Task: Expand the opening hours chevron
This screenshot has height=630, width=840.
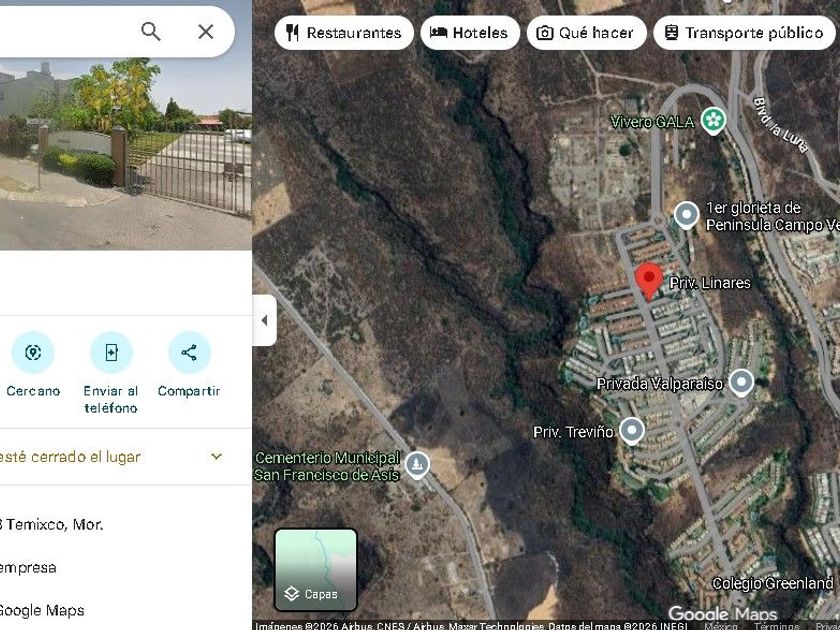Action: (x=216, y=456)
